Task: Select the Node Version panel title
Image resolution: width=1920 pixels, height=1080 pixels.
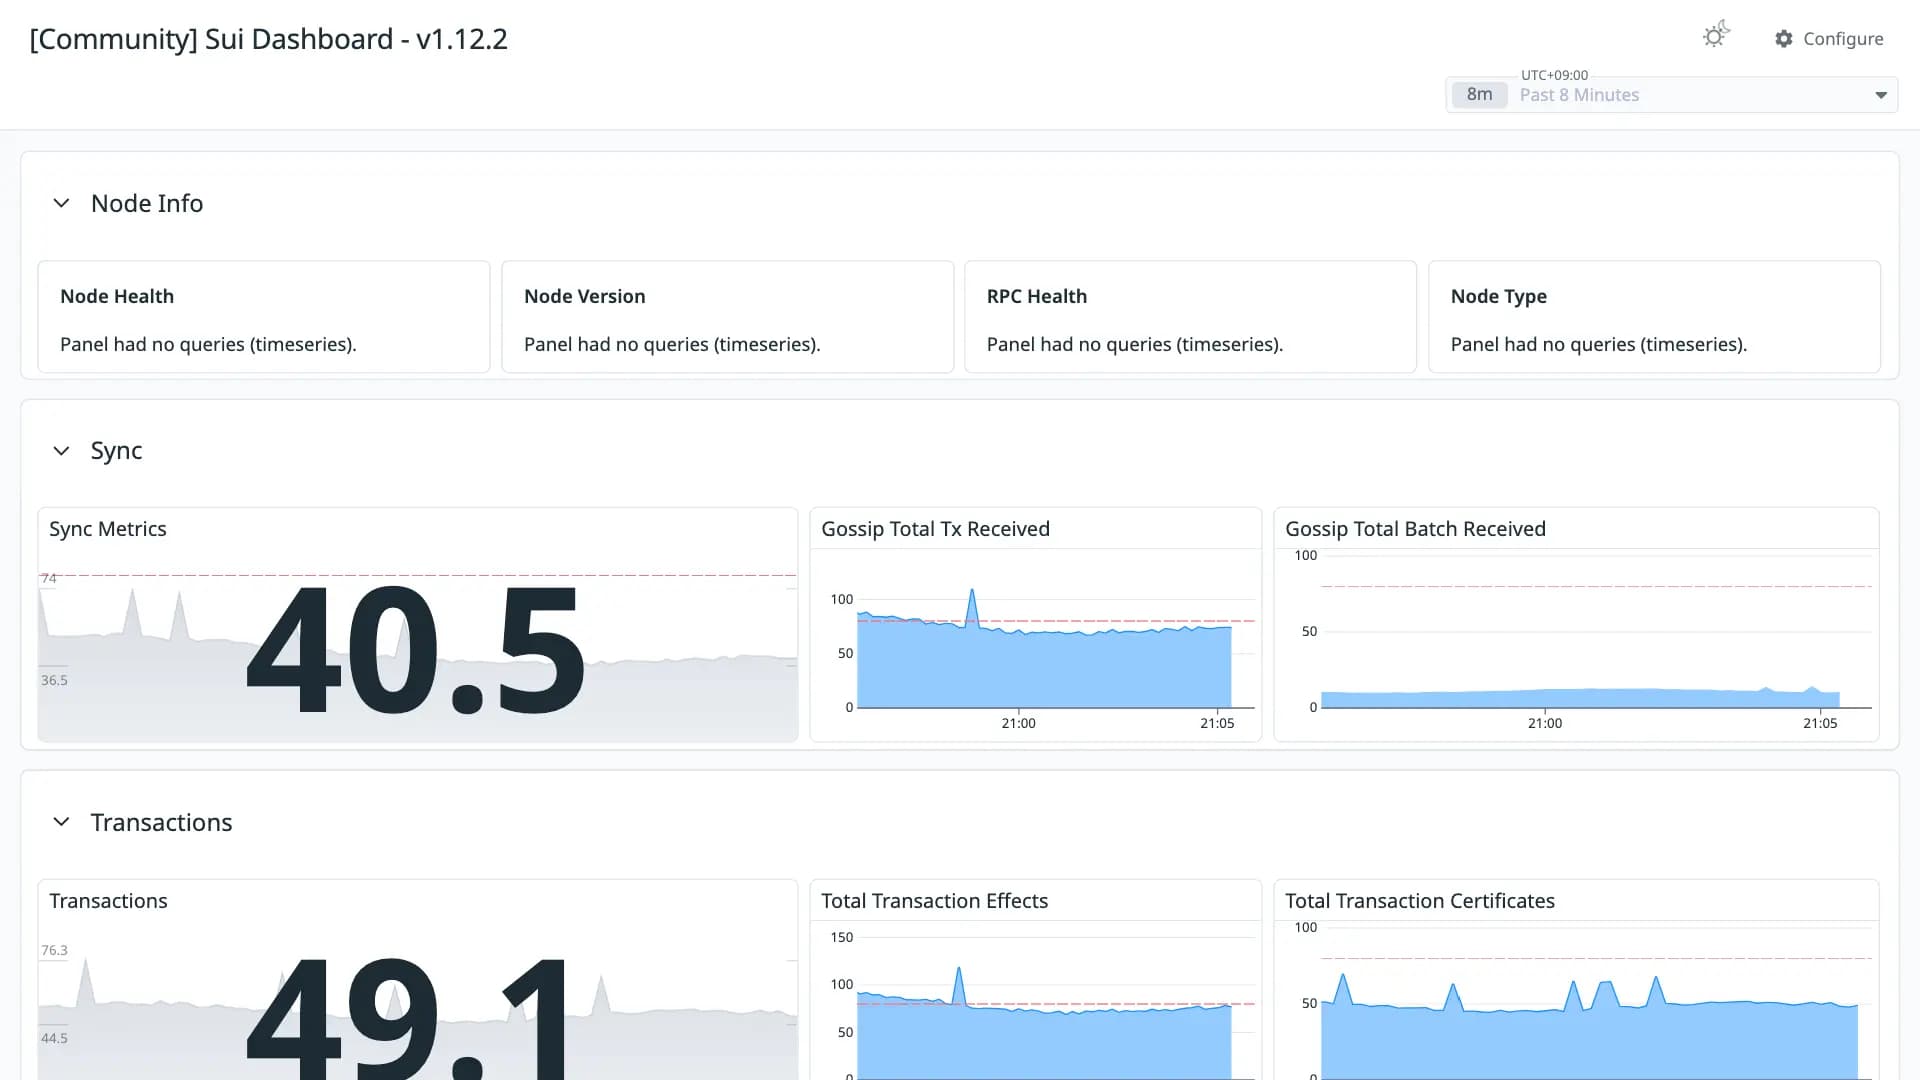Action: click(585, 296)
